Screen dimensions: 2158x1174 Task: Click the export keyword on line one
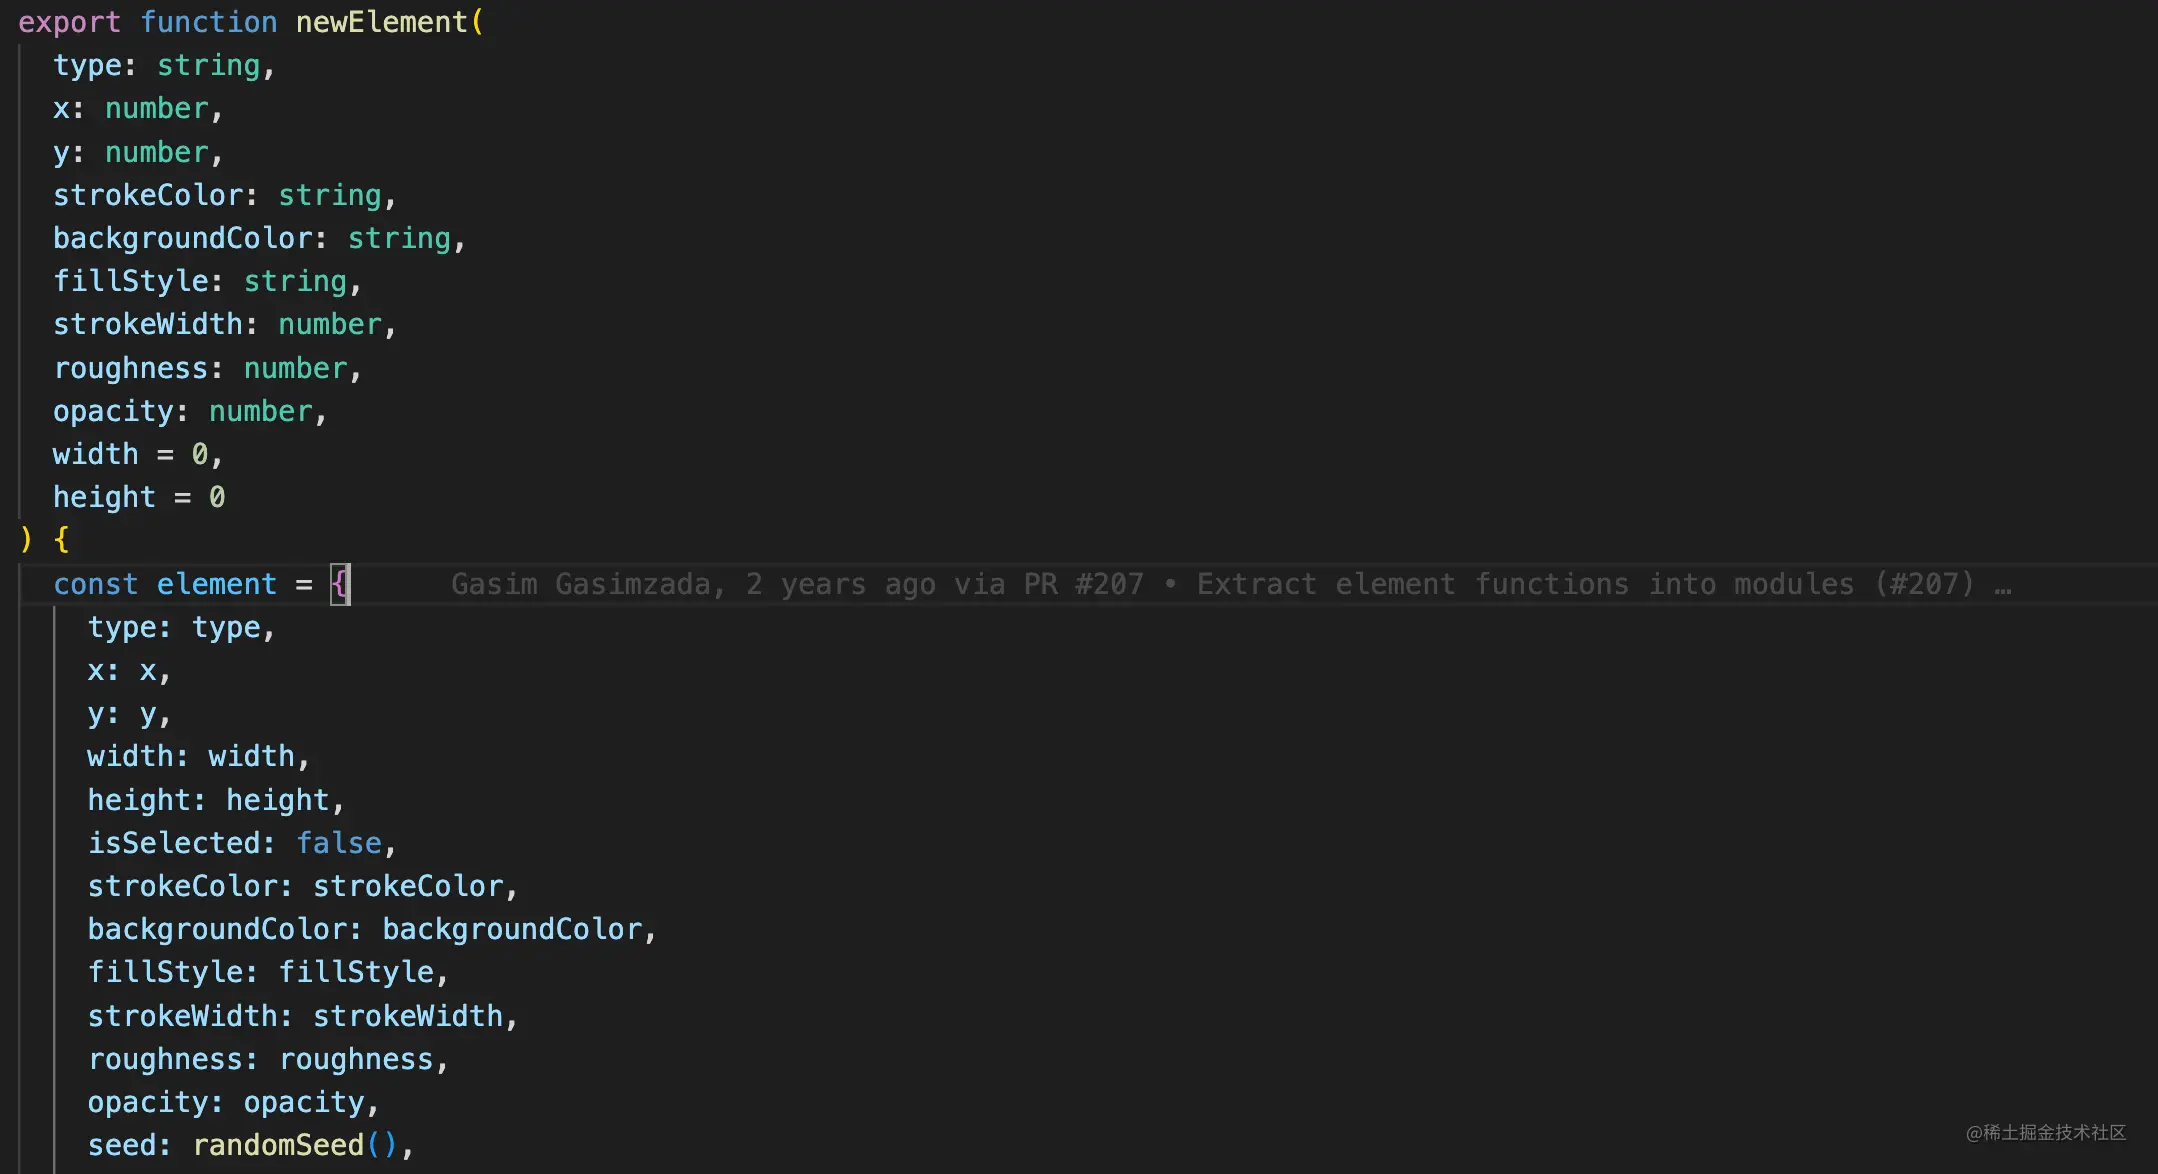pyautogui.click(x=69, y=22)
